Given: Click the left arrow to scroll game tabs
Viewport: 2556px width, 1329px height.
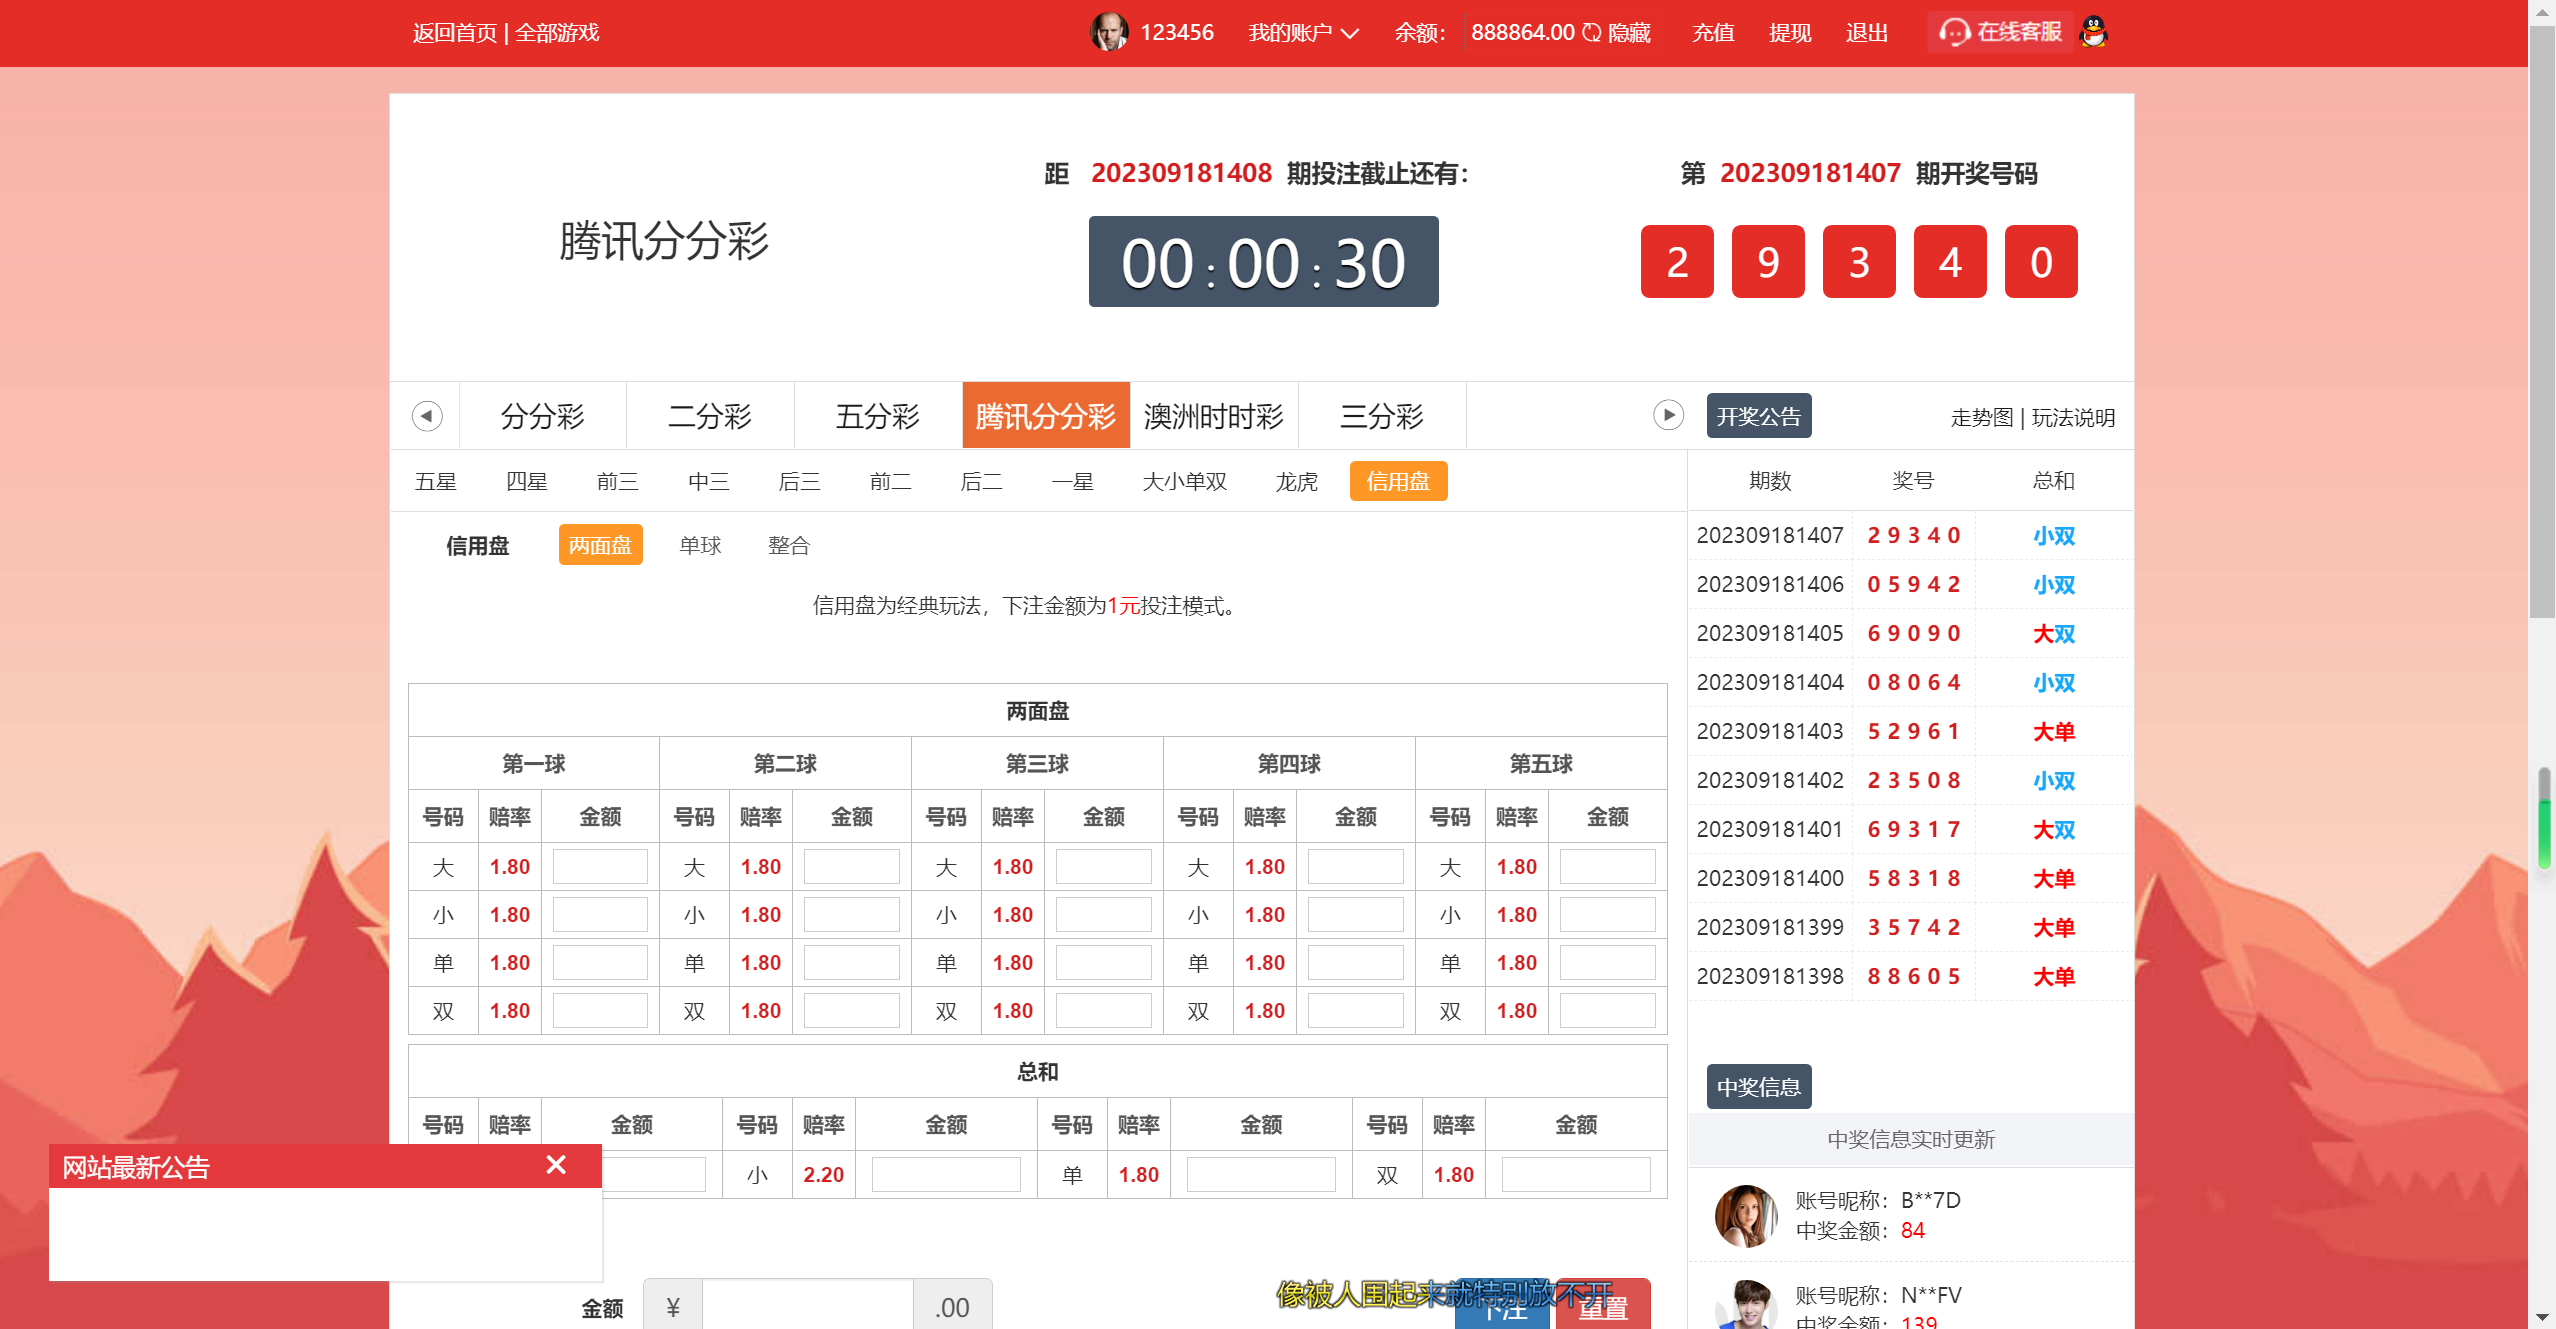Looking at the screenshot, I should coord(426,415).
